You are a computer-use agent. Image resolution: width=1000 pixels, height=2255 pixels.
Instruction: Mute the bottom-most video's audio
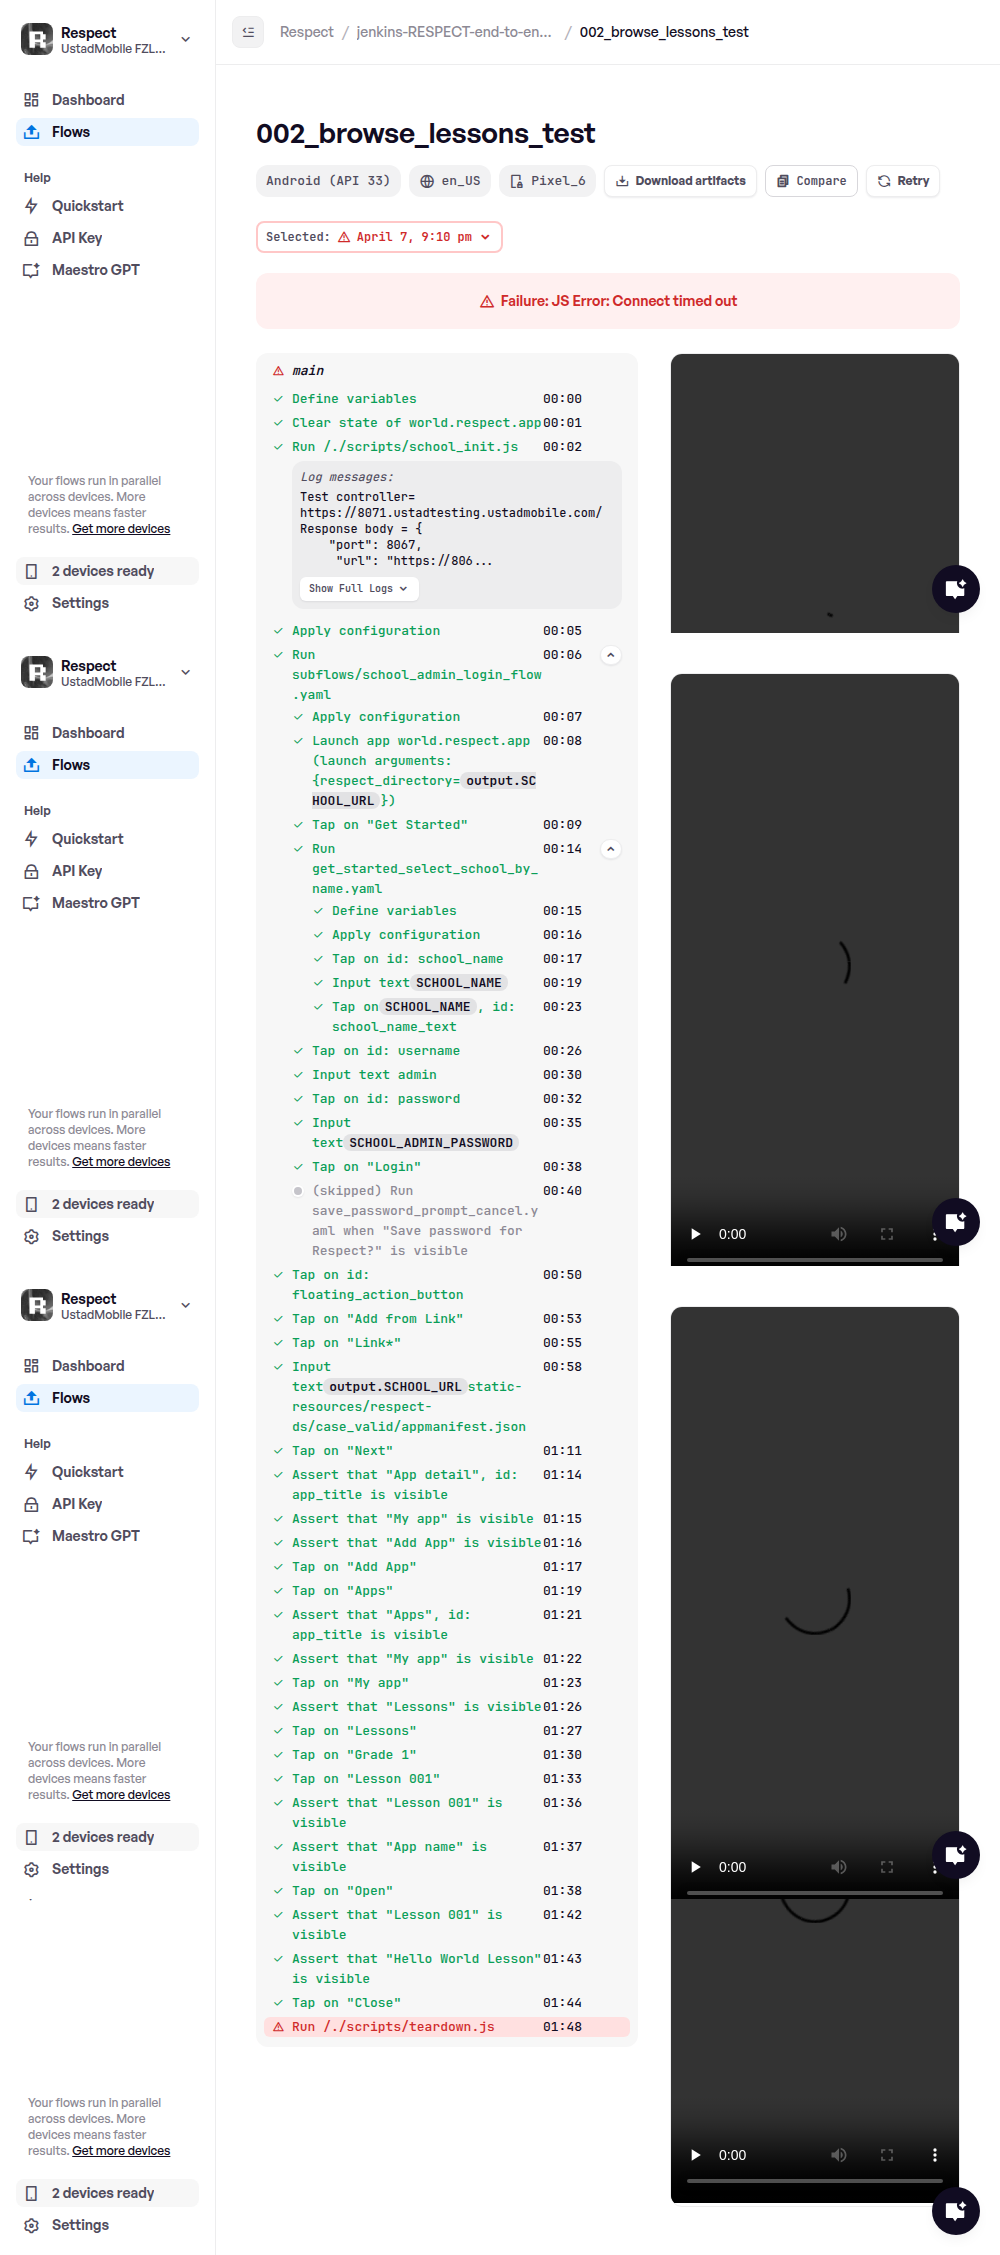[x=838, y=2155]
